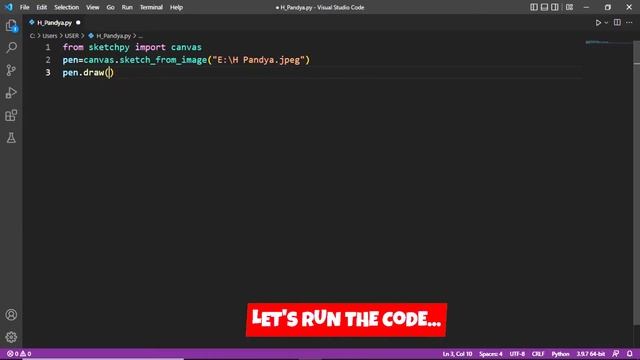Open the Go menu
Viewport: 640px width, 360px height.
tap(111, 7)
